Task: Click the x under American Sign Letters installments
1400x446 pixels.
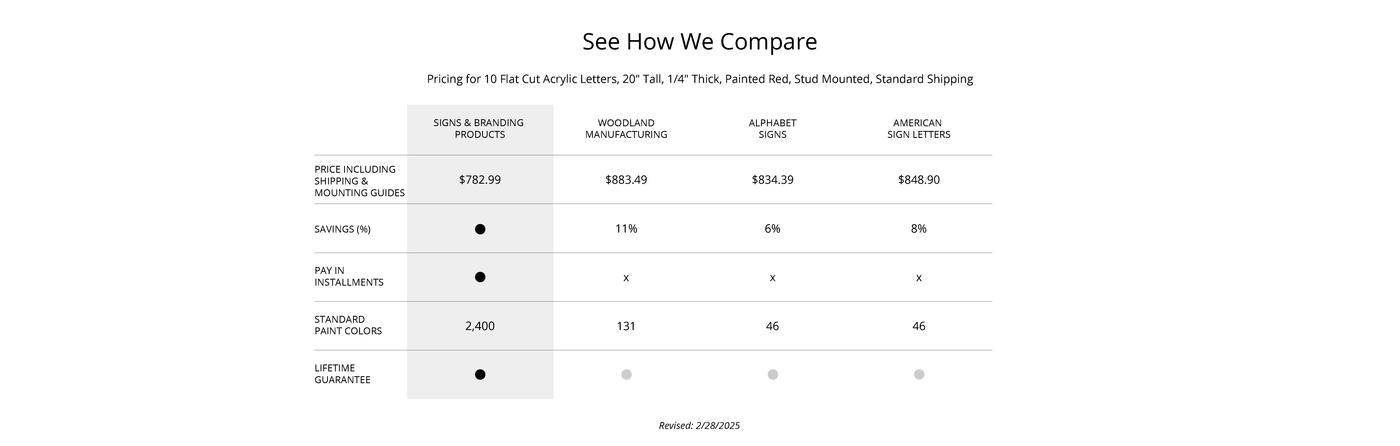Action: click(919, 277)
